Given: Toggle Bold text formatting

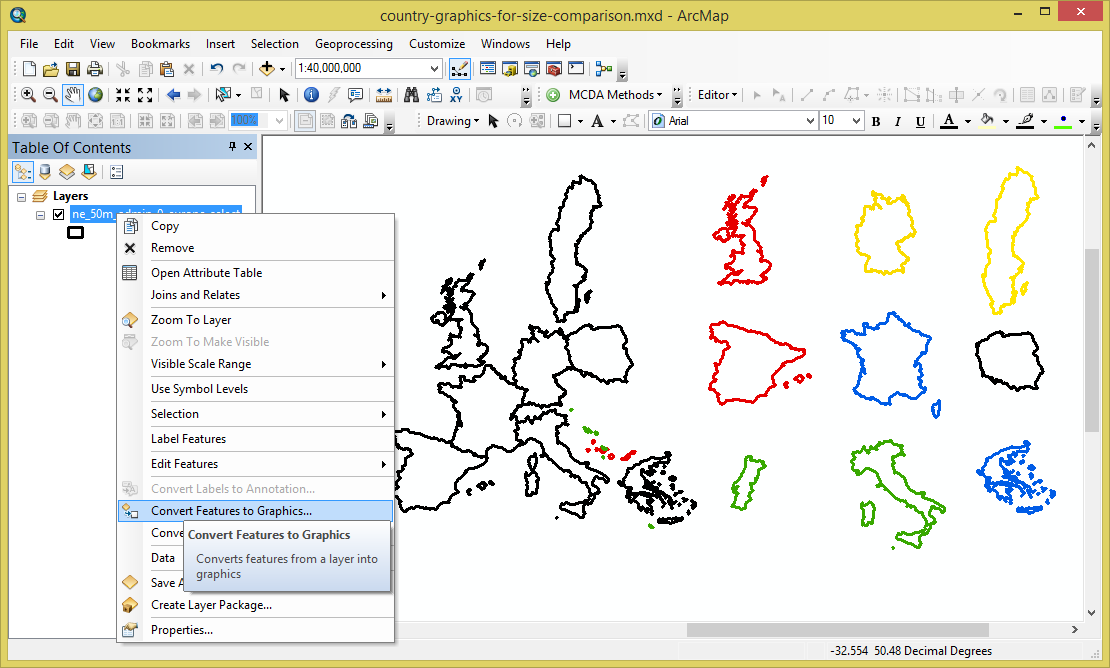Looking at the screenshot, I should 875,121.
